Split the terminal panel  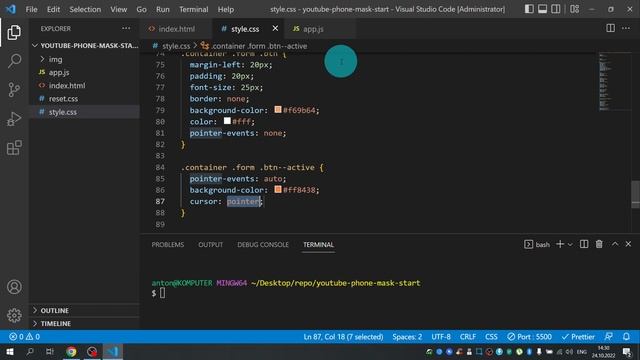tap(584, 244)
